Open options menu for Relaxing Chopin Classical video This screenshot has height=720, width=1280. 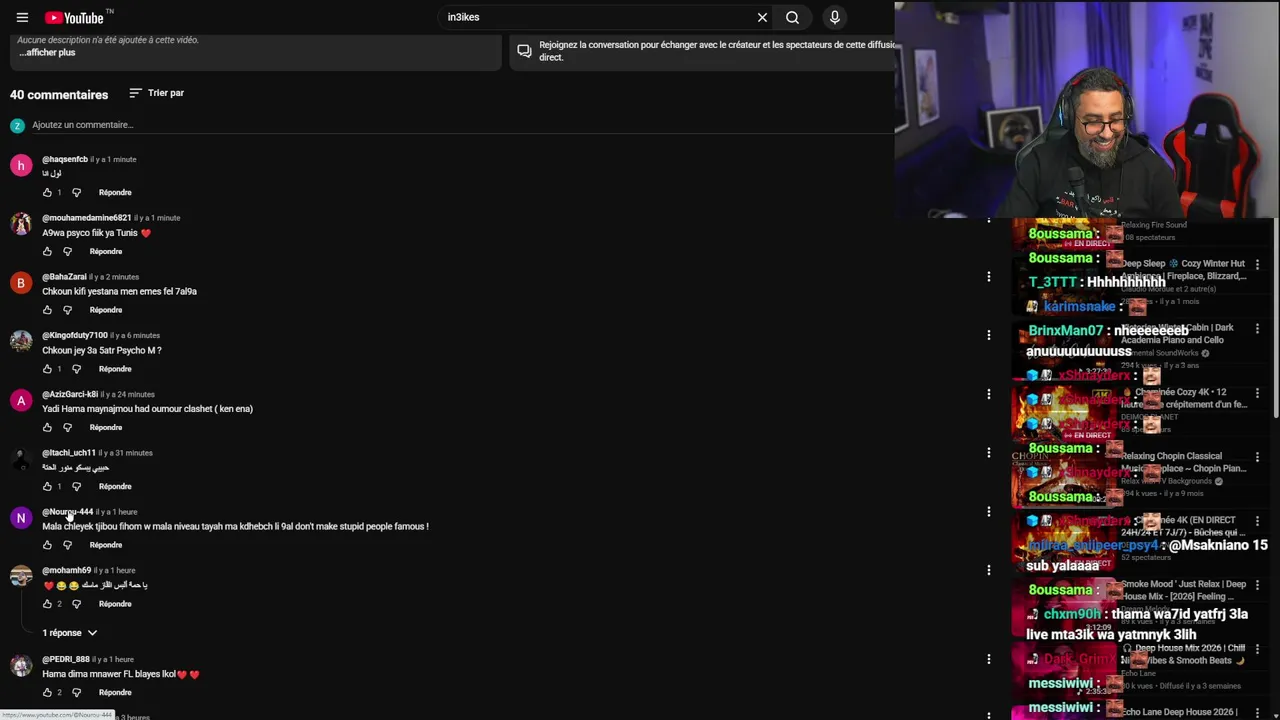(1257, 456)
